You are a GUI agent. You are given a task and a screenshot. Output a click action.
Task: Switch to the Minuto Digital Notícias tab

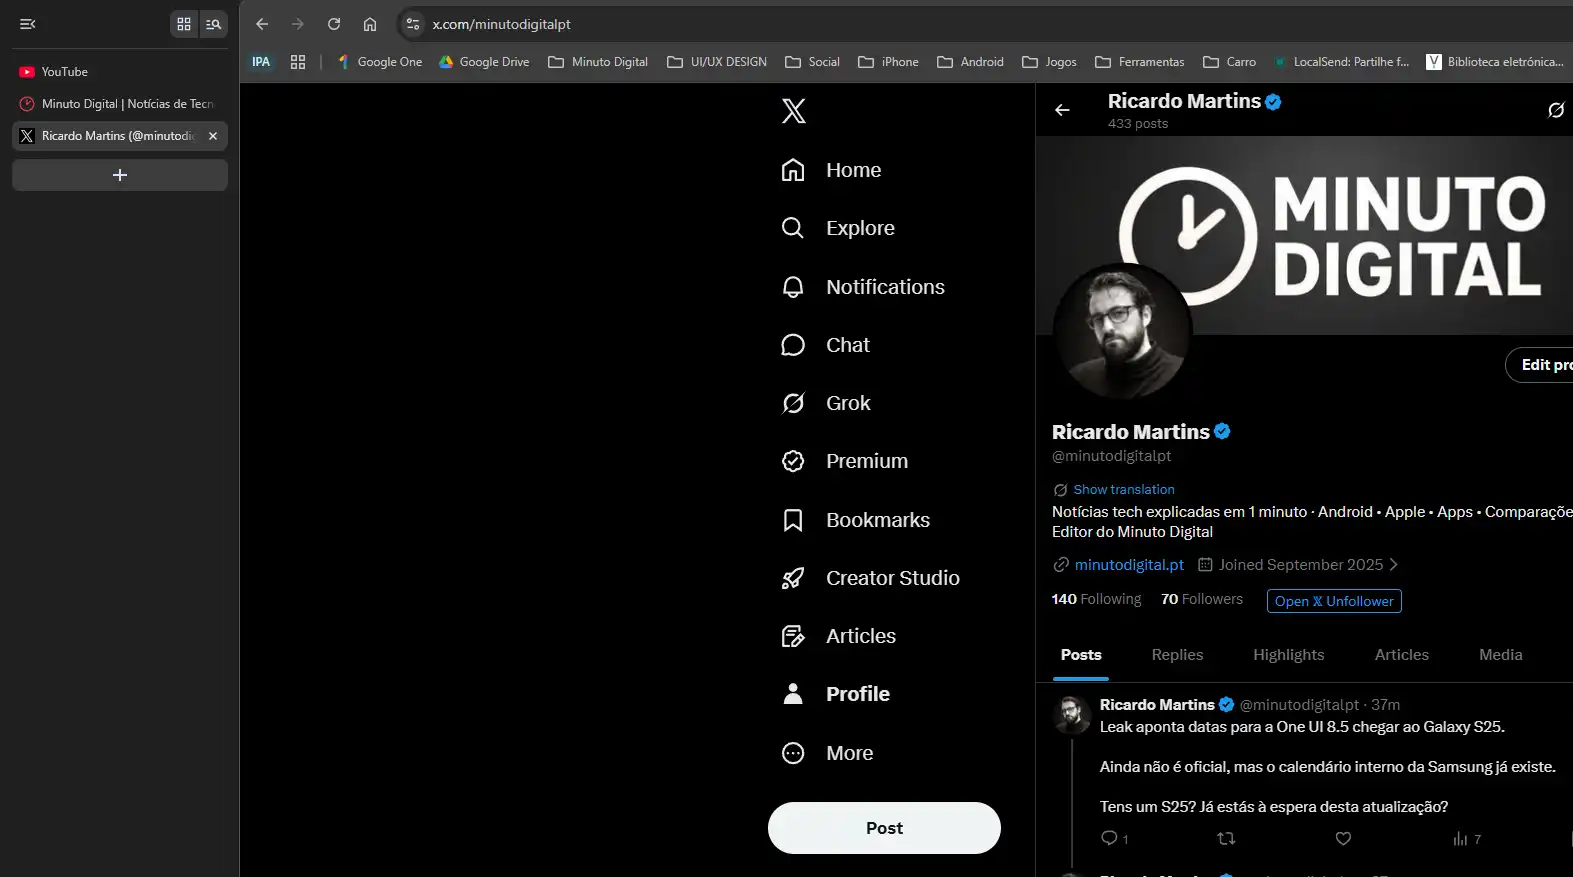tap(120, 104)
